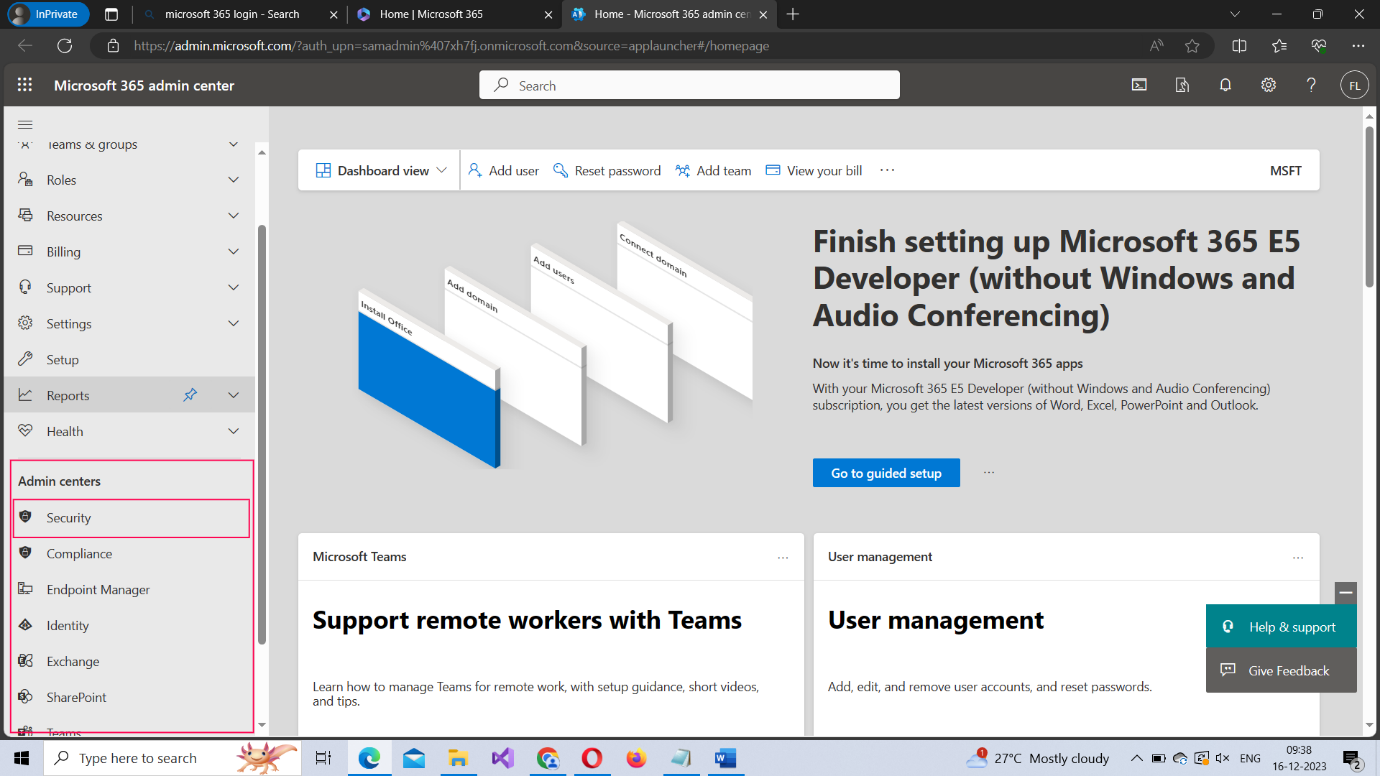
Task: Switch to the Home | Microsoft 365 tab
Action: (454, 14)
